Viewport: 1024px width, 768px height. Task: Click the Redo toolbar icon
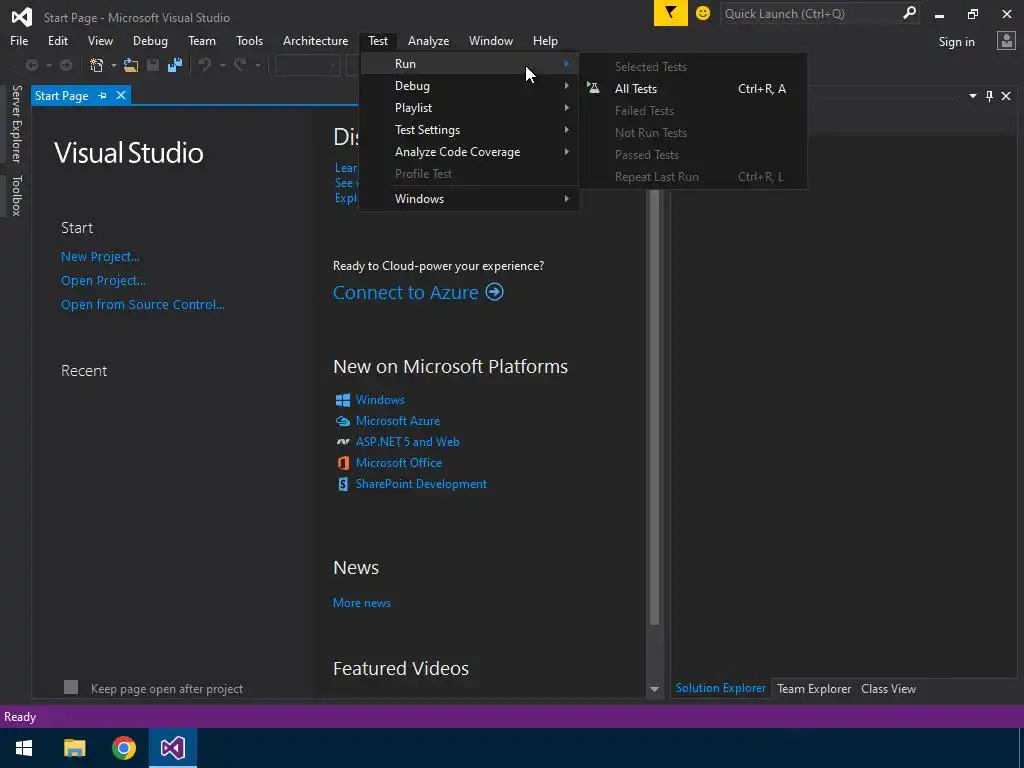click(x=240, y=65)
